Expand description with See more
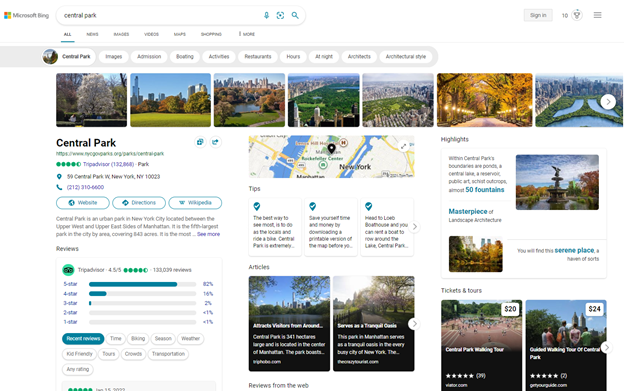The width and height of the screenshot is (624, 391). (208, 234)
